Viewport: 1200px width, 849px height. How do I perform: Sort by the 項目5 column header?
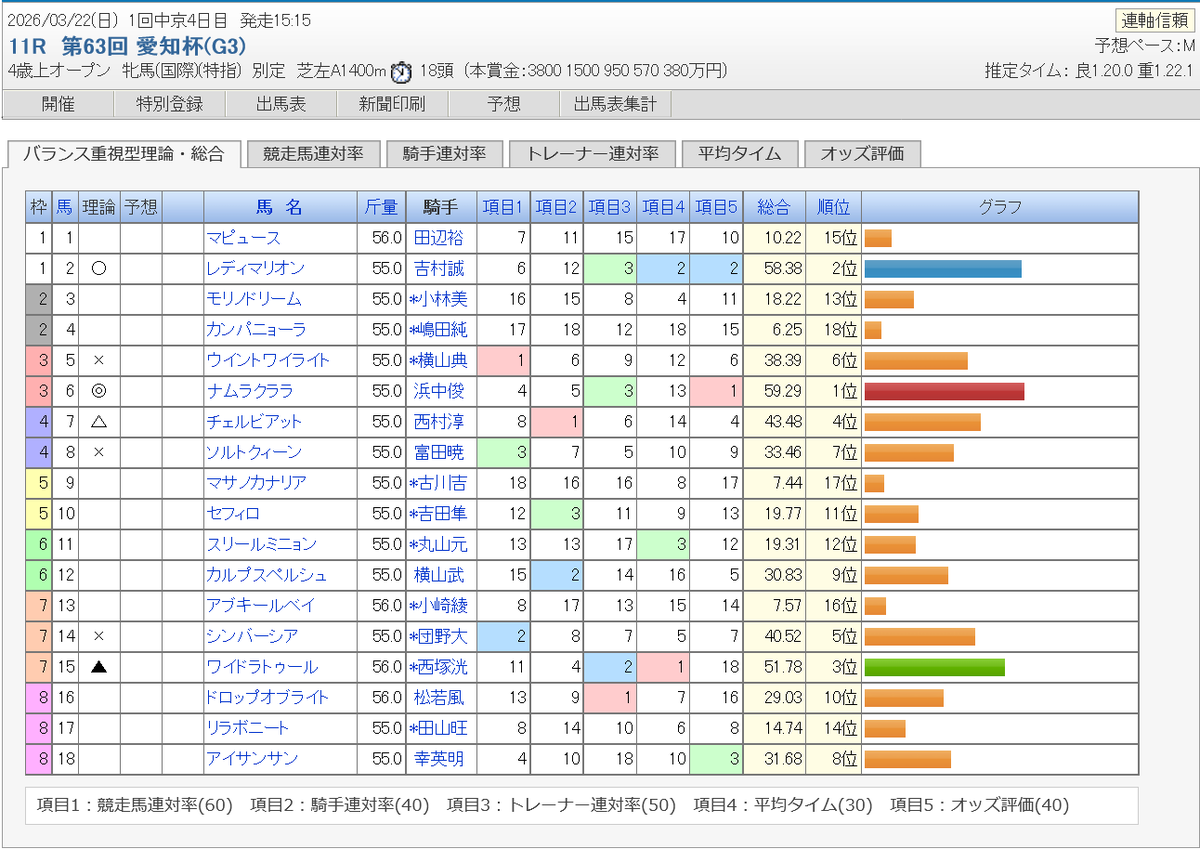click(715, 207)
